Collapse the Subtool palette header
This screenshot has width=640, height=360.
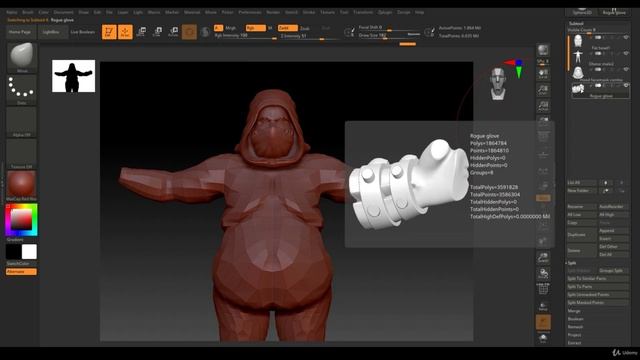[576, 24]
